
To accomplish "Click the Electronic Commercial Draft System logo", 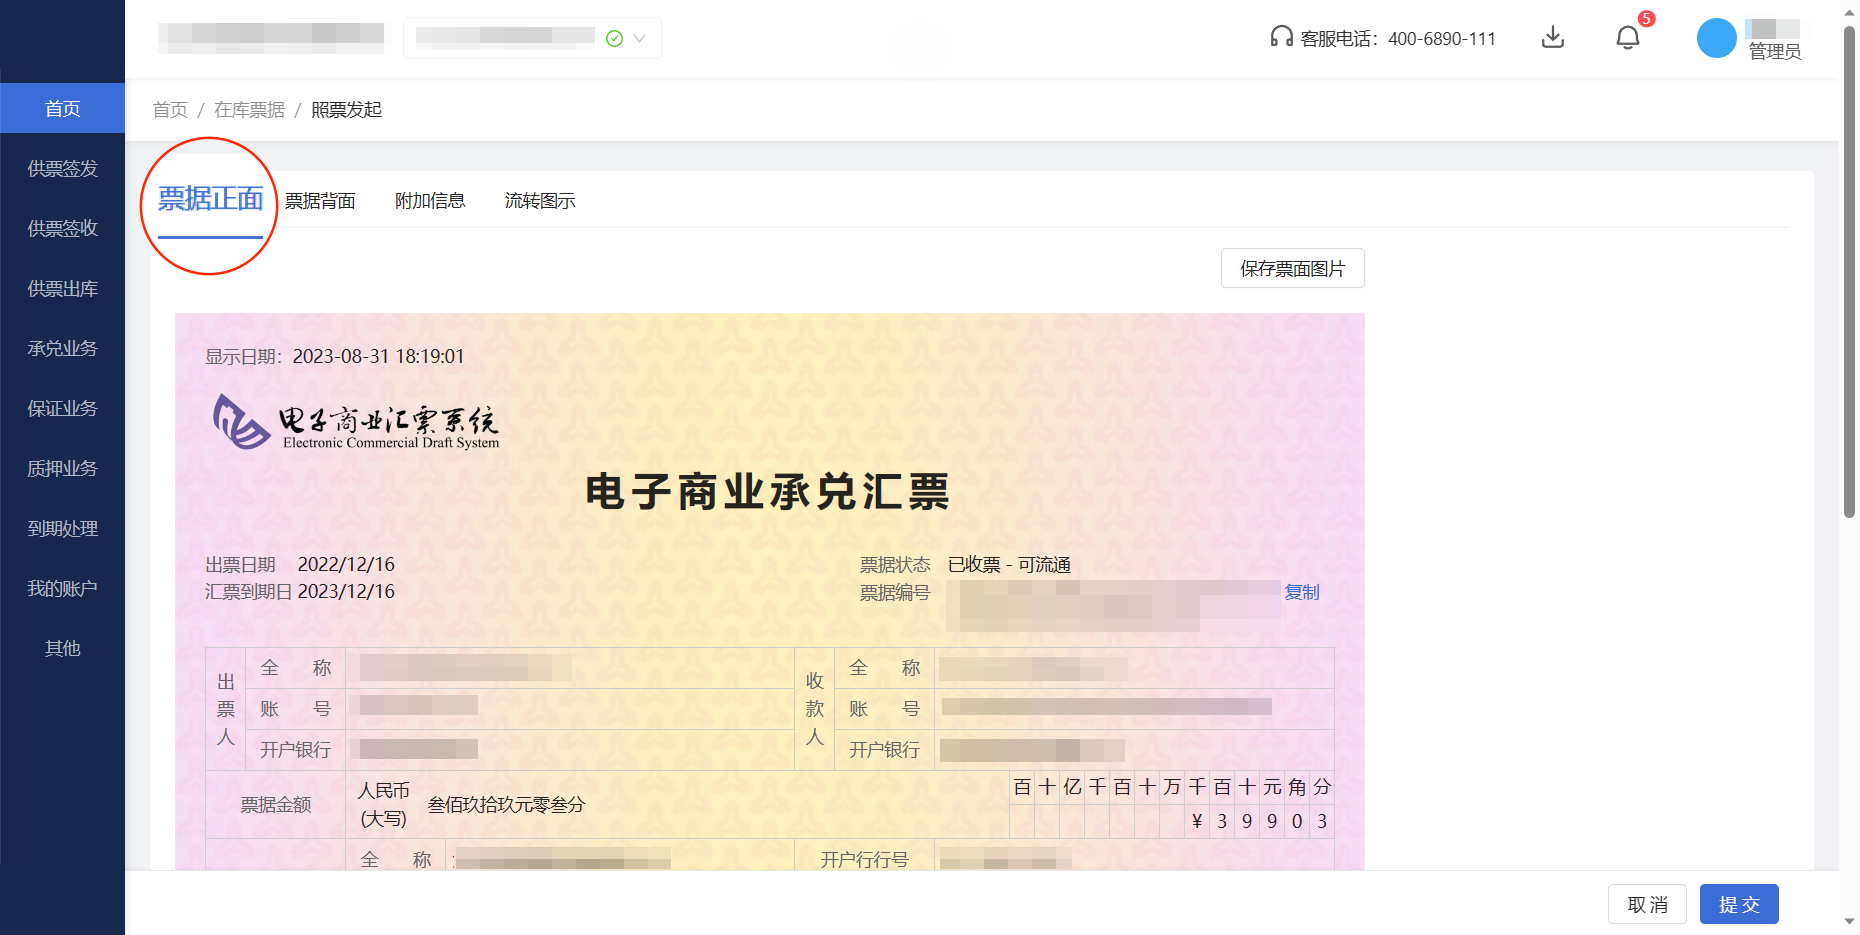I will tap(355, 421).
